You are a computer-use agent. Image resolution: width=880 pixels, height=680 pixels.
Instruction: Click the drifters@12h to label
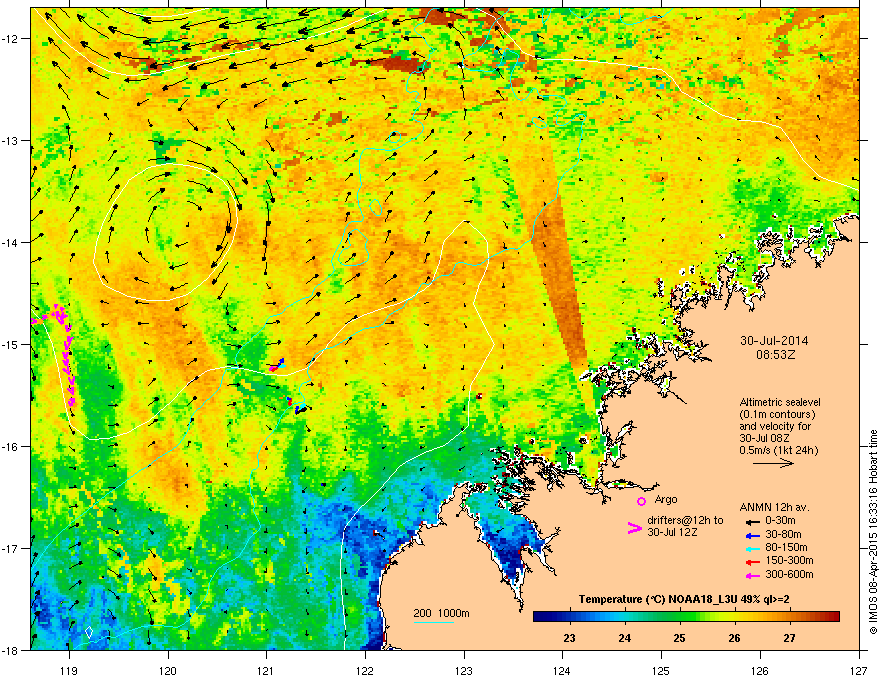[685, 521]
